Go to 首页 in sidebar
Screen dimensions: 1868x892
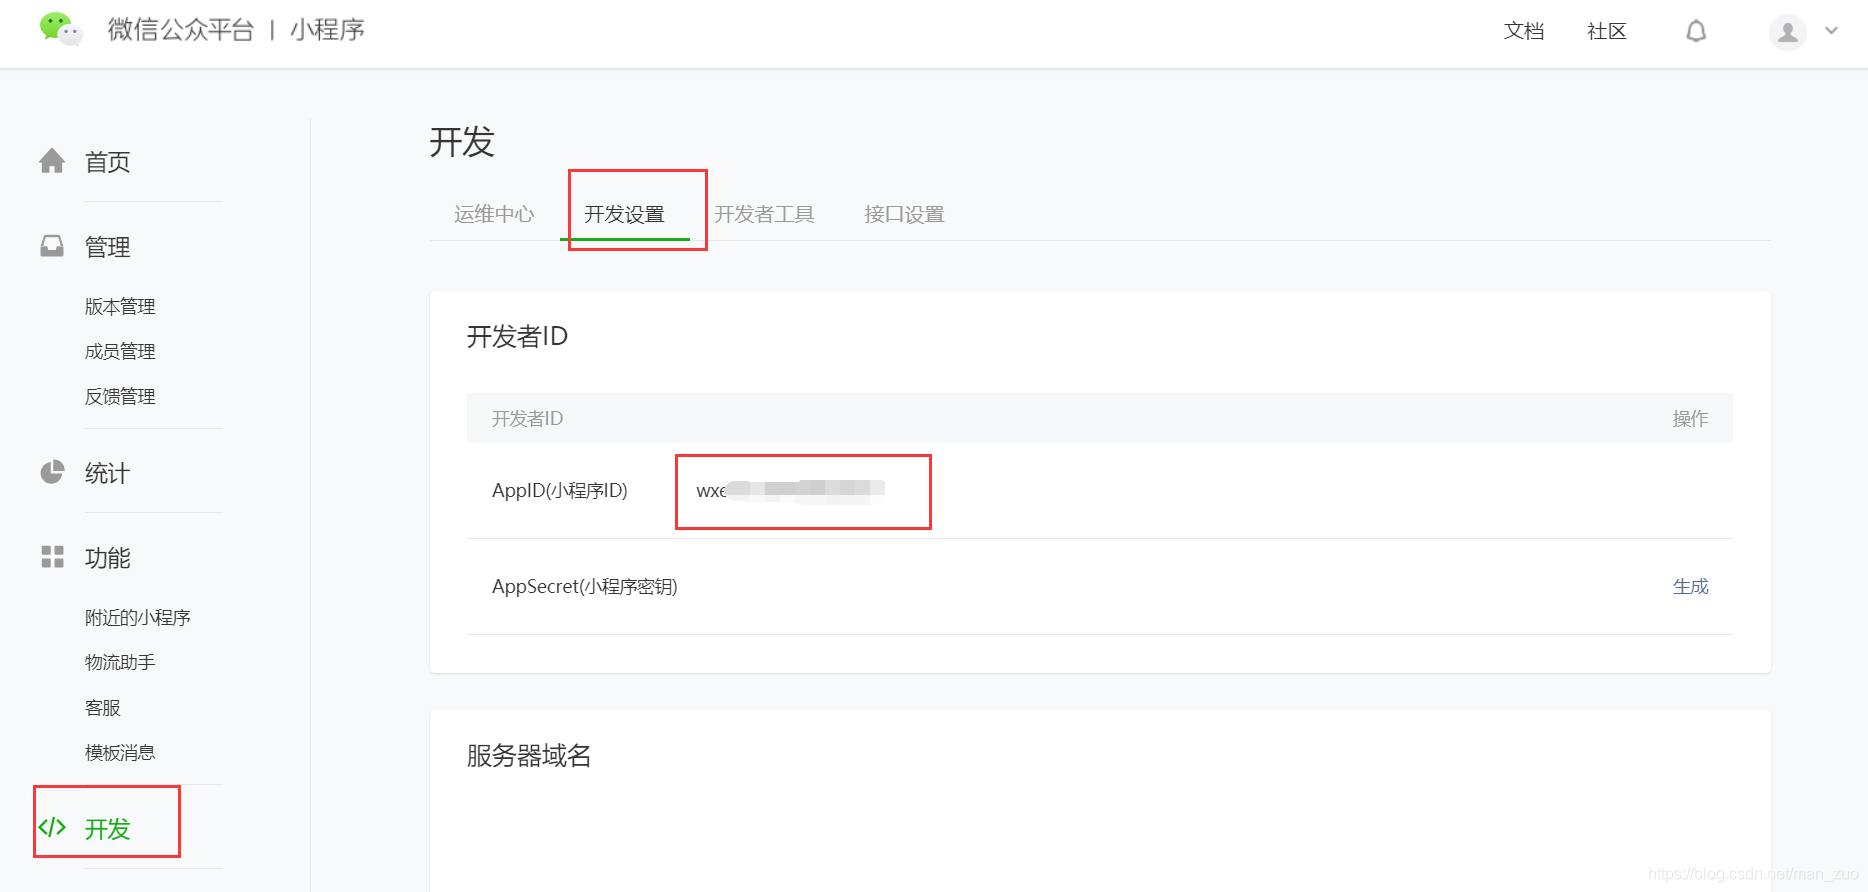108,162
